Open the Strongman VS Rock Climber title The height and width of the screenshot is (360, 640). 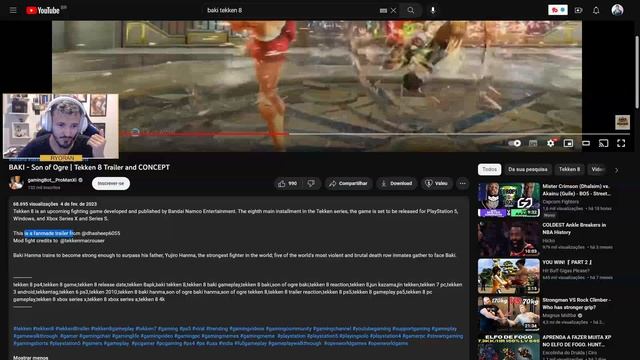pyautogui.click(x=576, y=304)
